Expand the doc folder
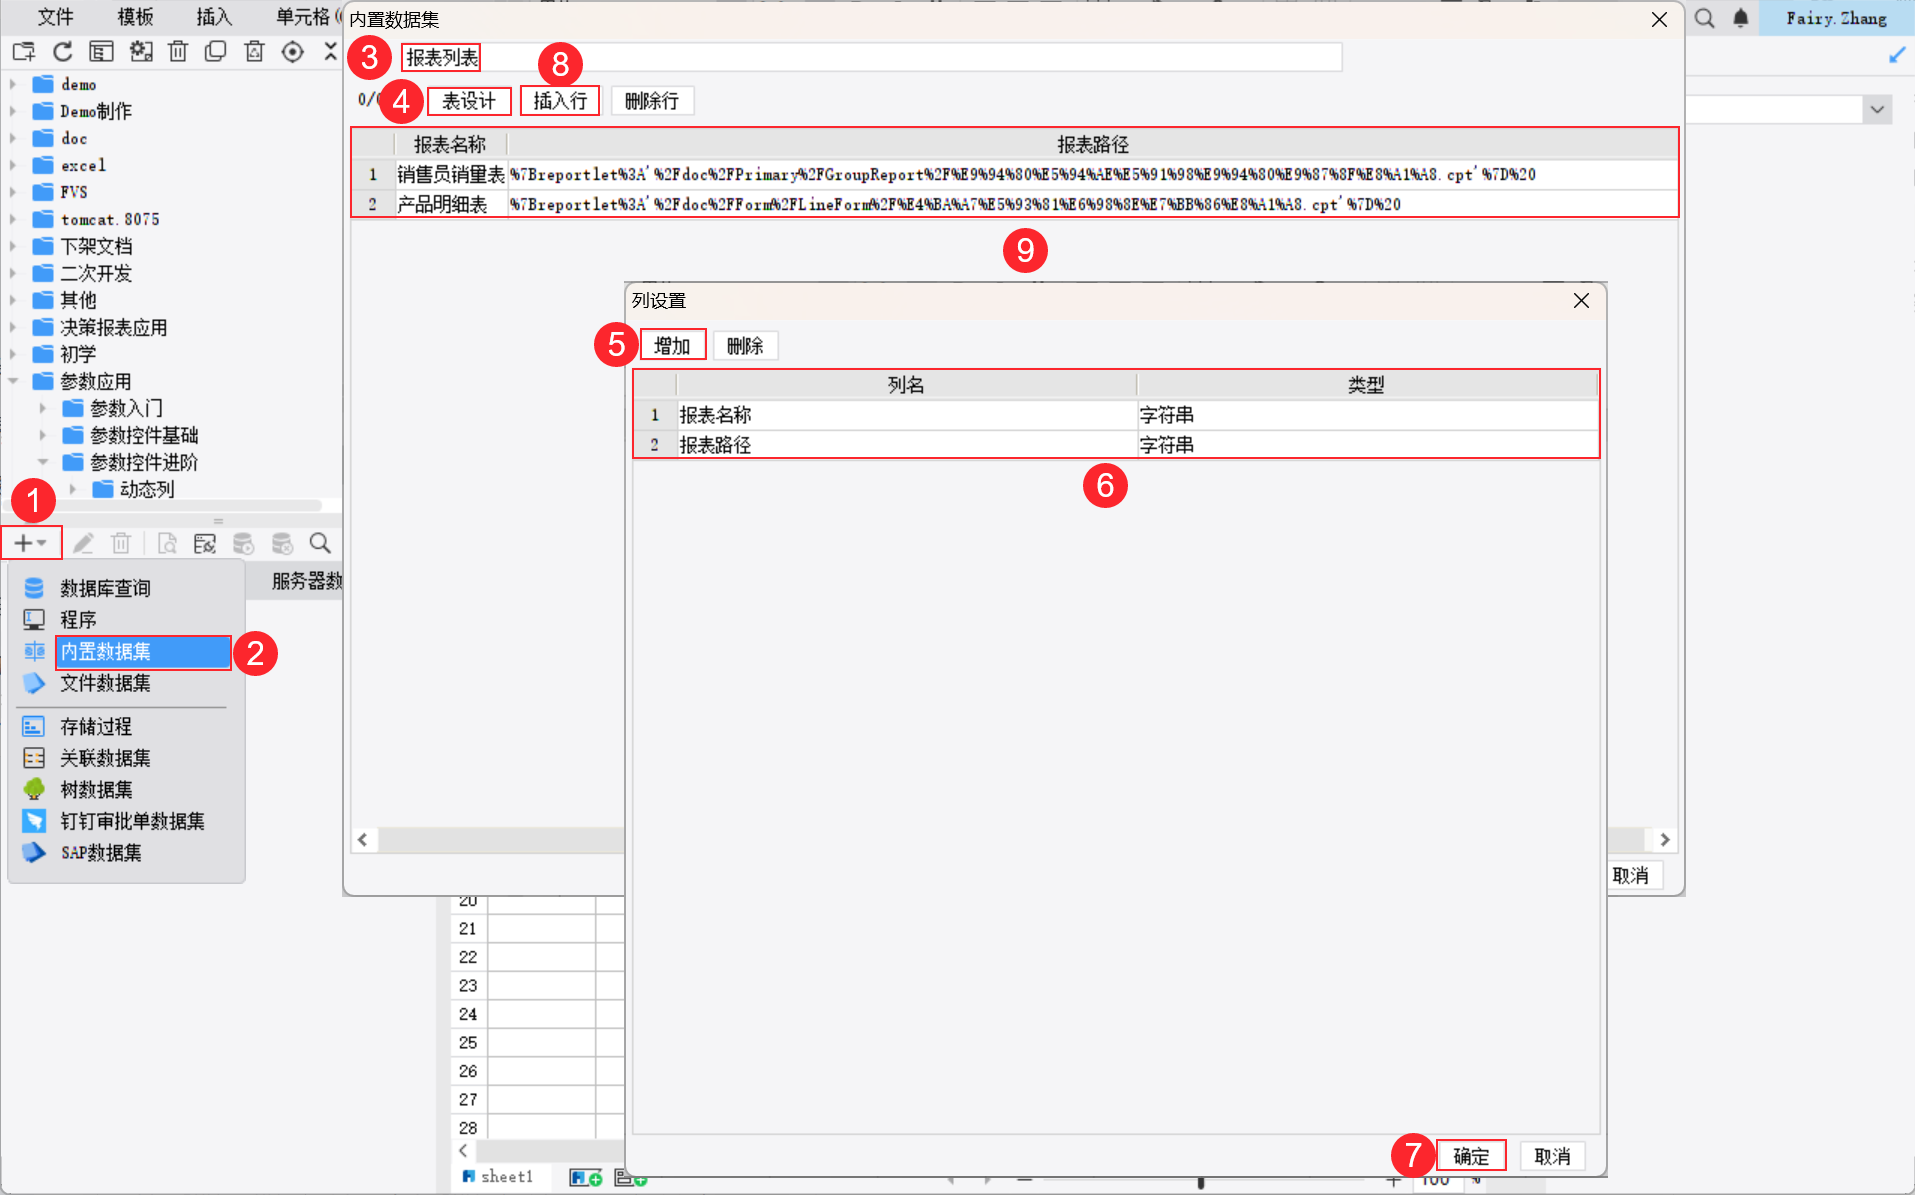 pyautogui.click(x=13, y=138)
